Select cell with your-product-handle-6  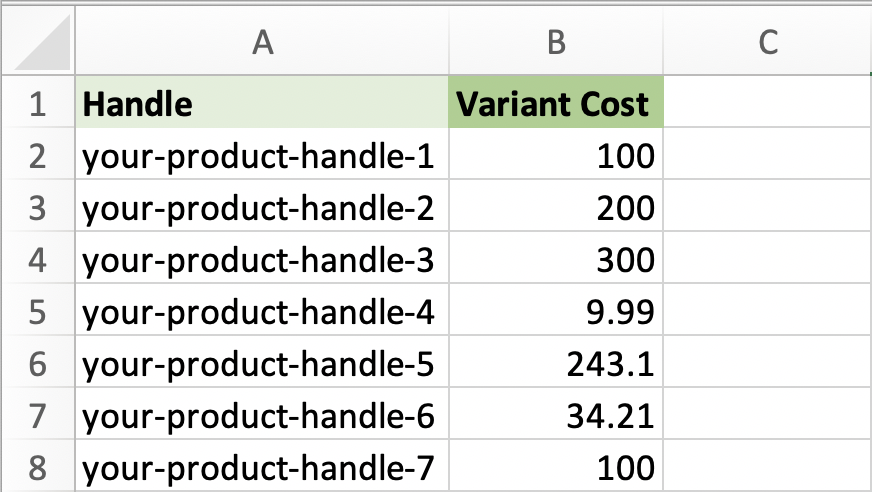coord(262,414)
